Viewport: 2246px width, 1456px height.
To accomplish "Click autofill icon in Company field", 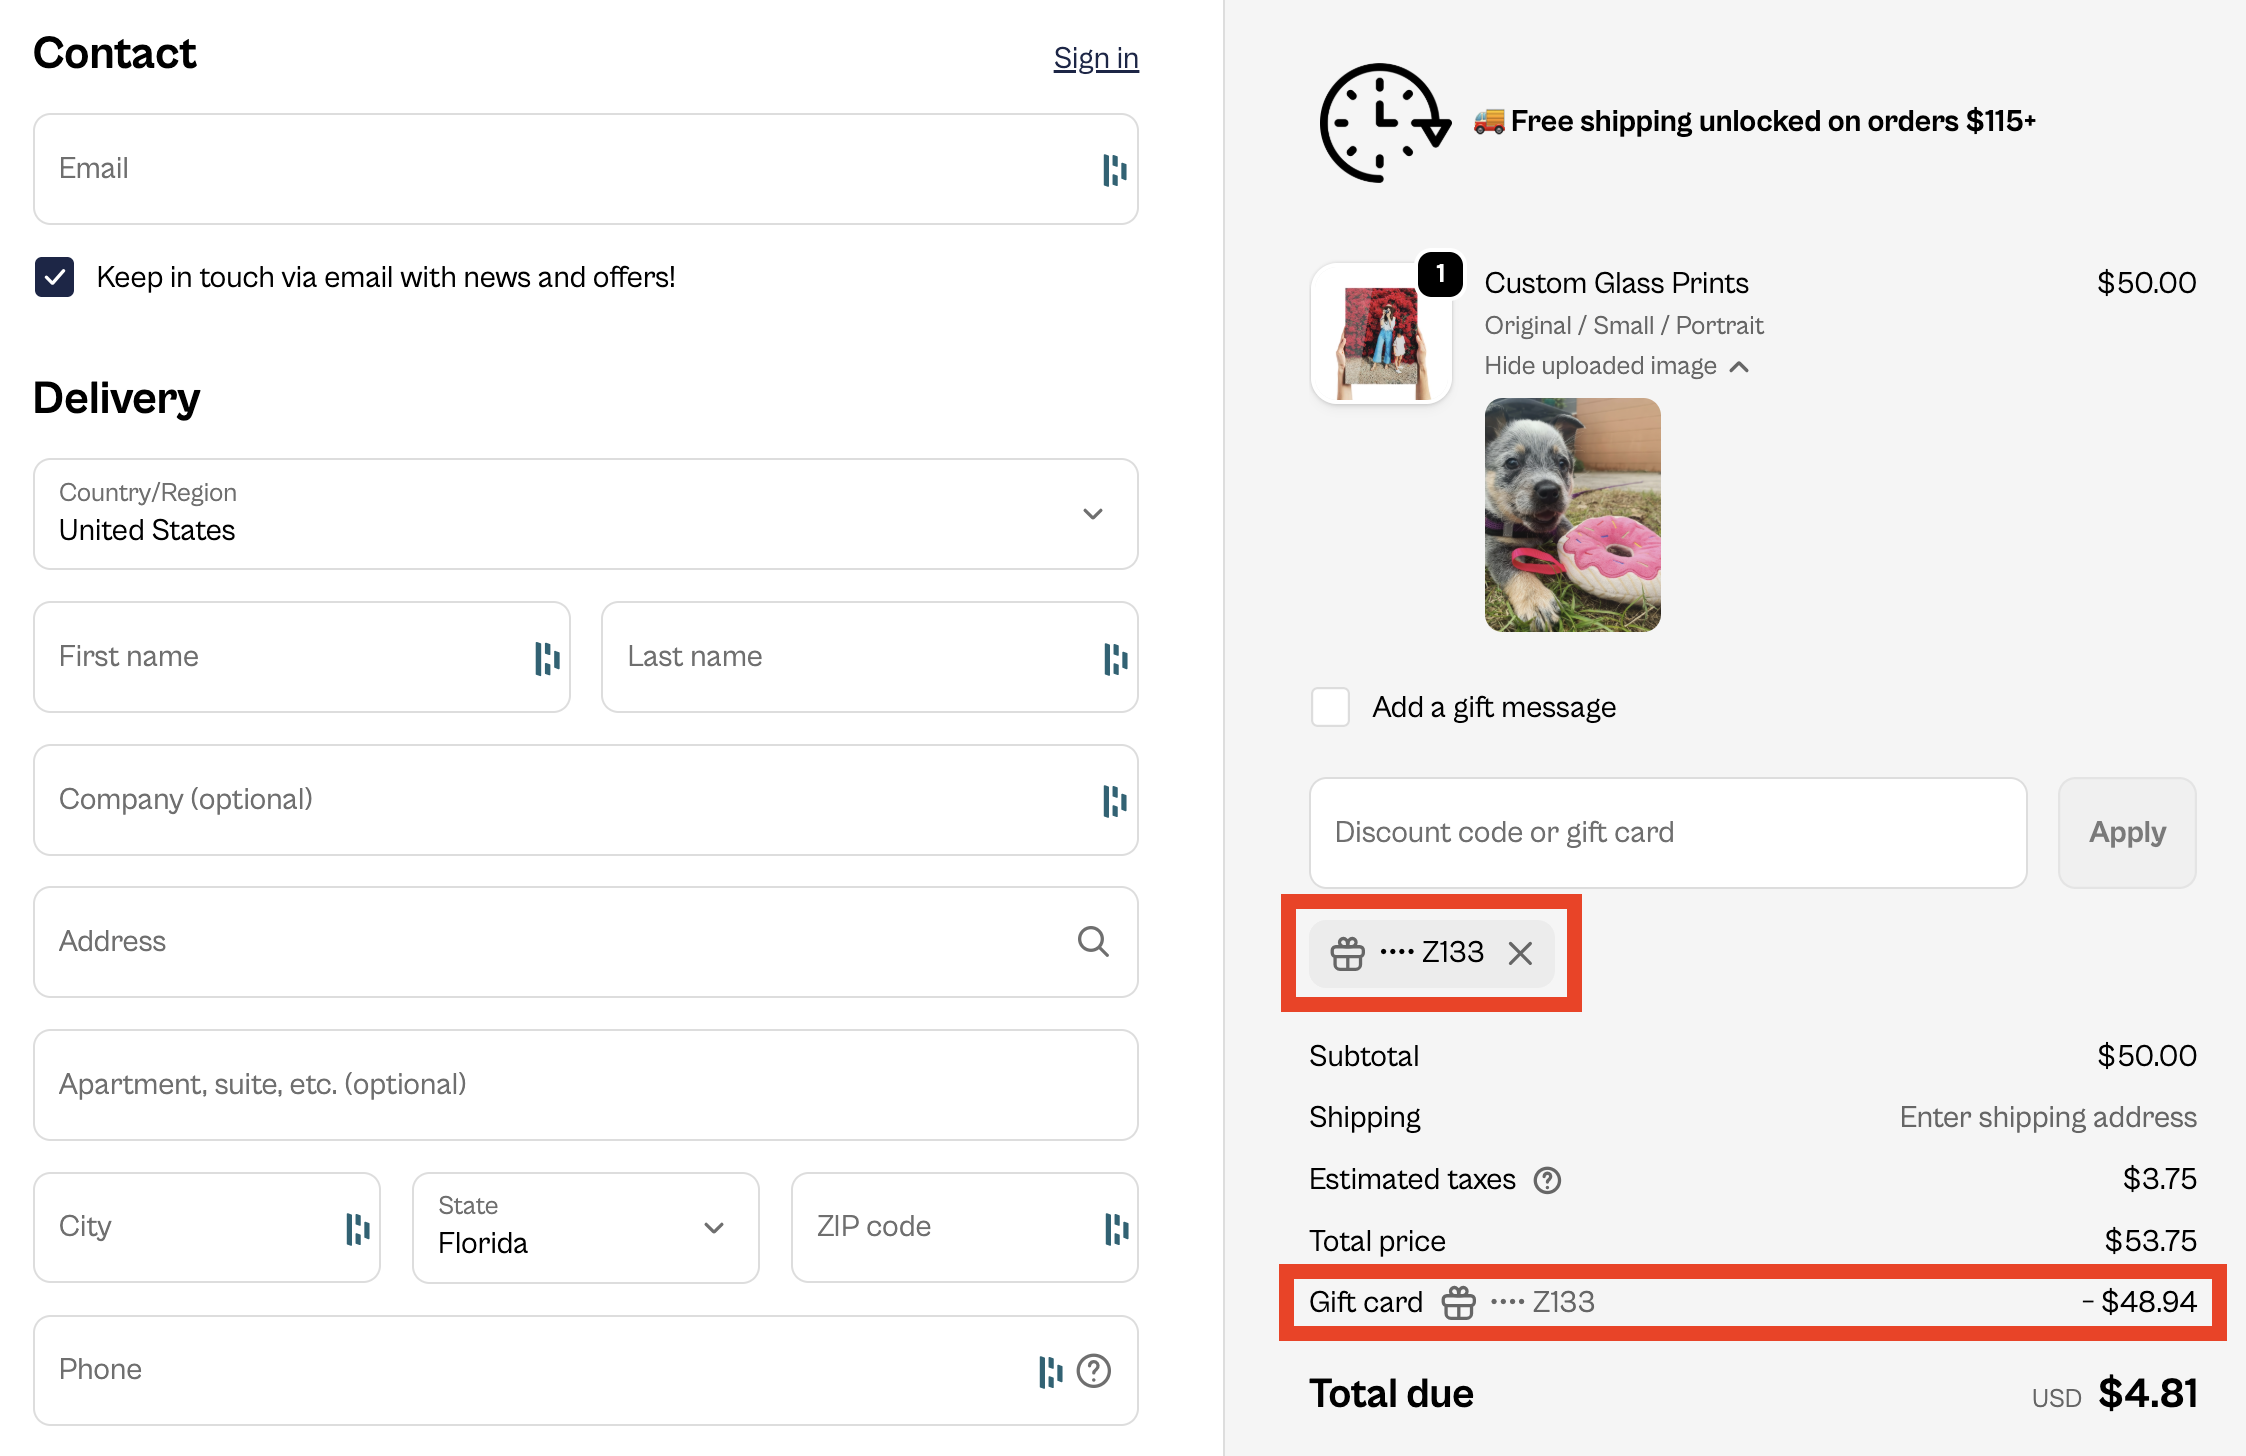I will click(x=1114, y=800).
